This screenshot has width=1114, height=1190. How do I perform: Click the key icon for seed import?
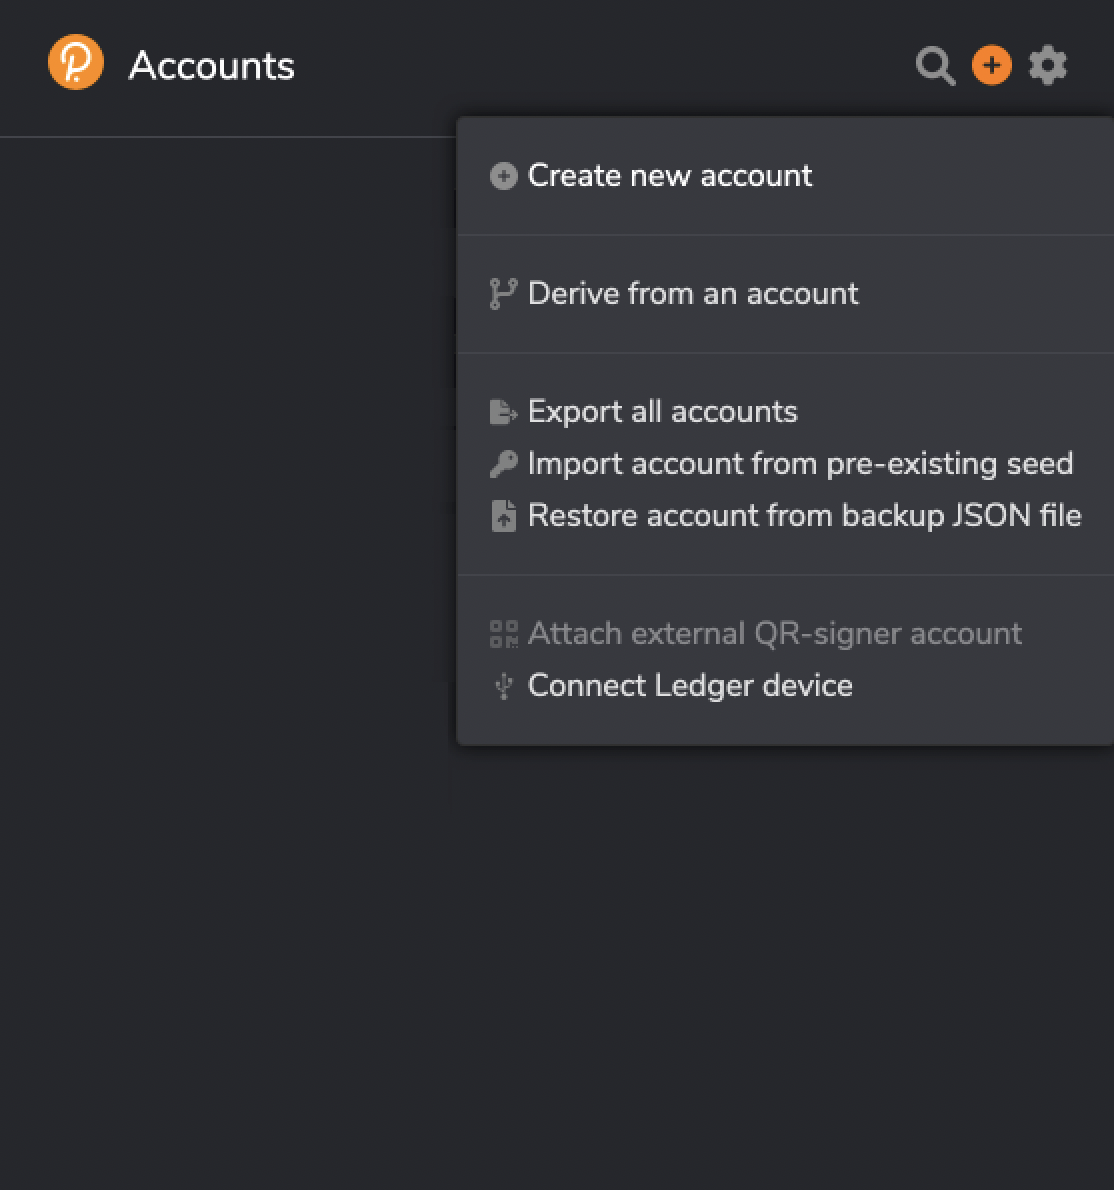[x=503, y=464]
